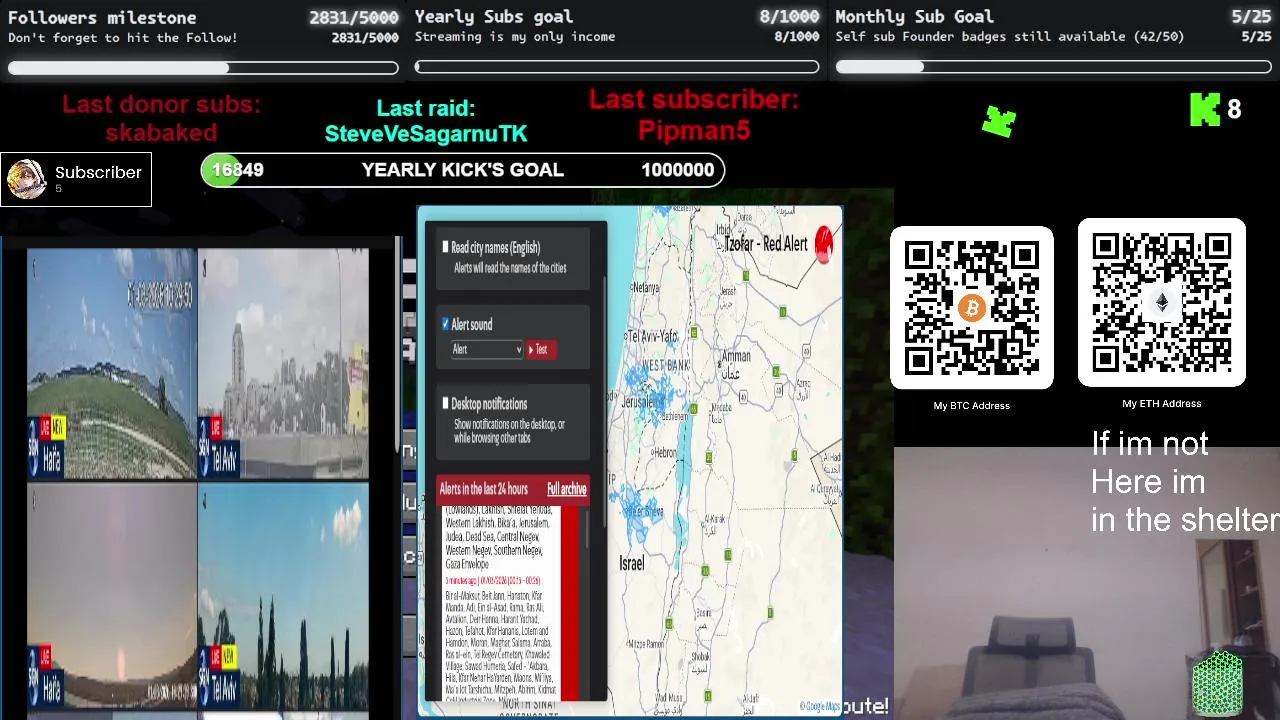Click Tel Aviv-Yafo label on the map
Image resolution: width=1280 pixels, height=720 pixels.
coord(651,335)
